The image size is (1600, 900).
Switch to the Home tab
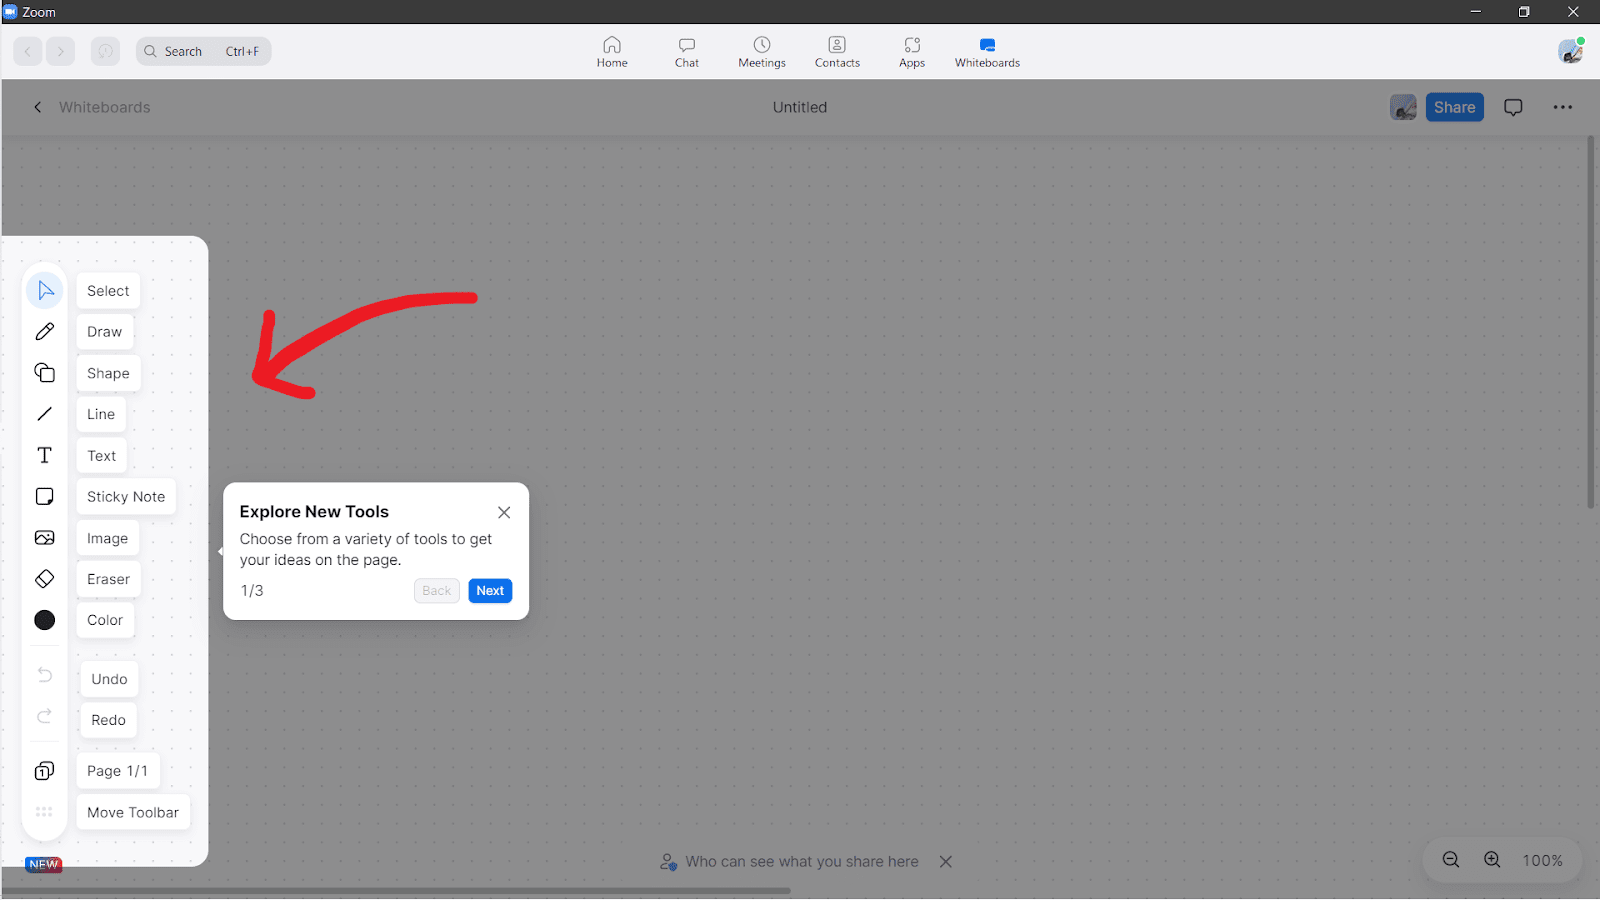pos(611,51)
